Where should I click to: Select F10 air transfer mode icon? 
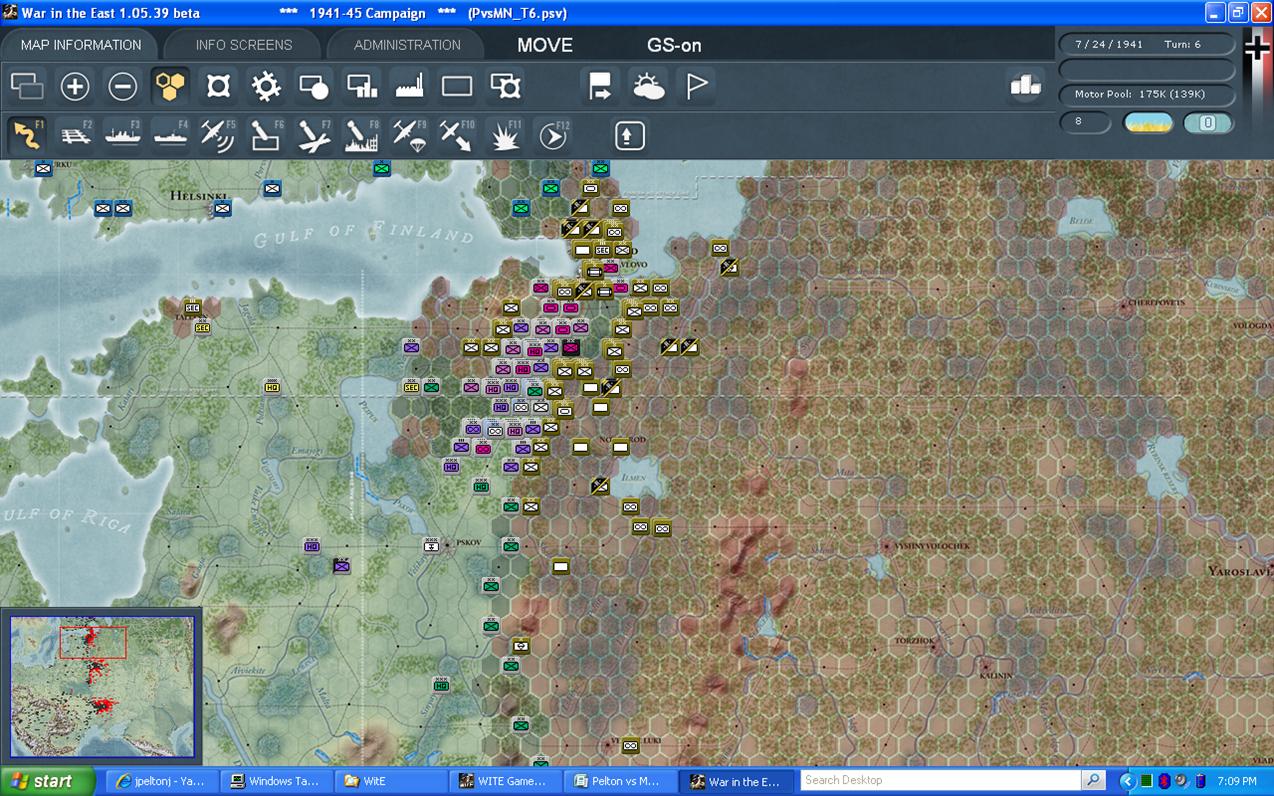pos(457,135)
